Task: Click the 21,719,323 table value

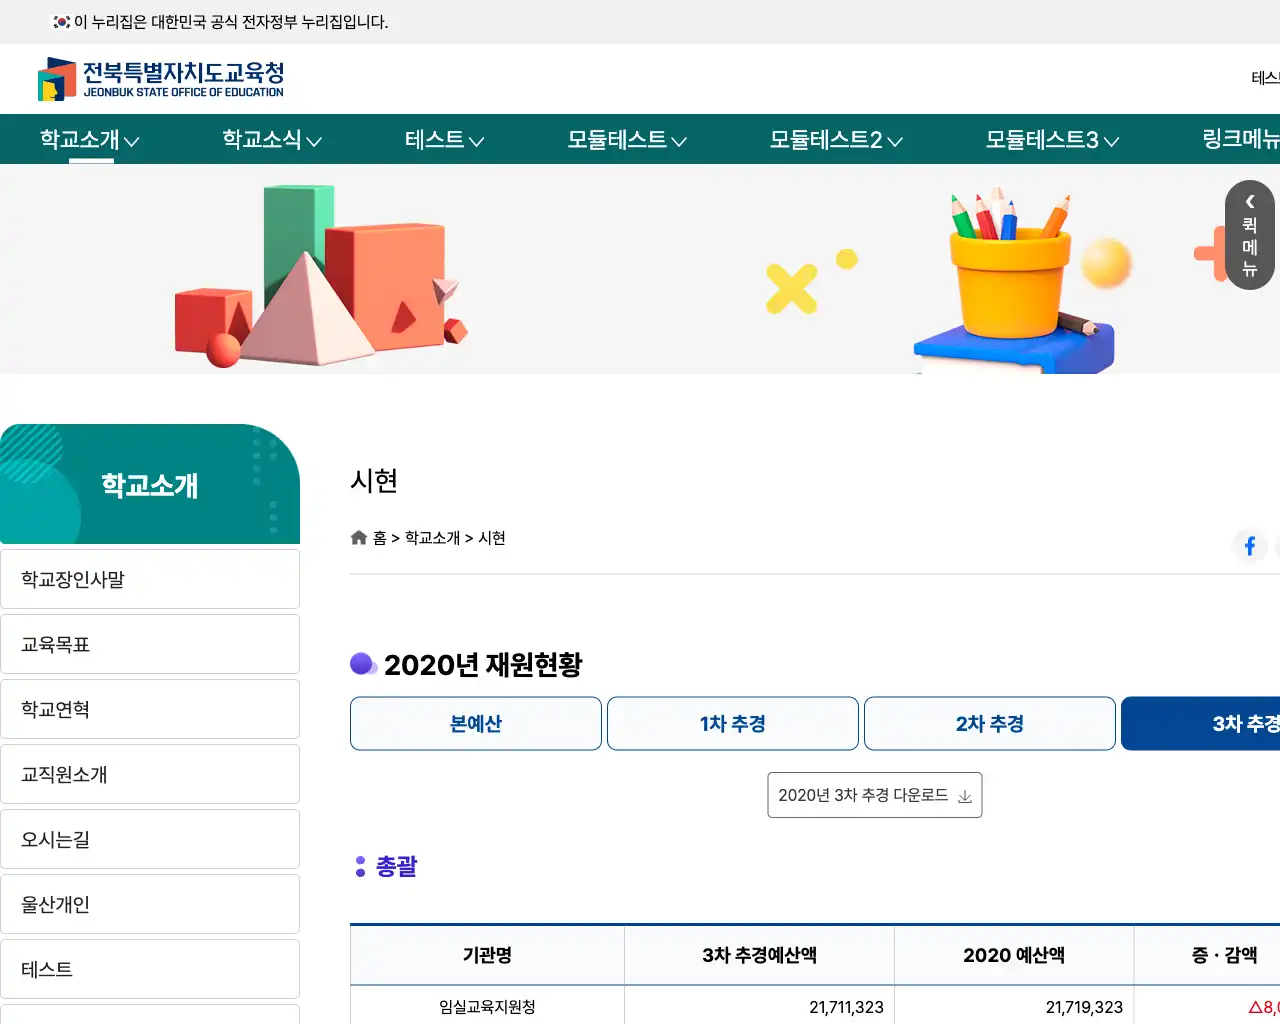Action: point(1084,1007)
